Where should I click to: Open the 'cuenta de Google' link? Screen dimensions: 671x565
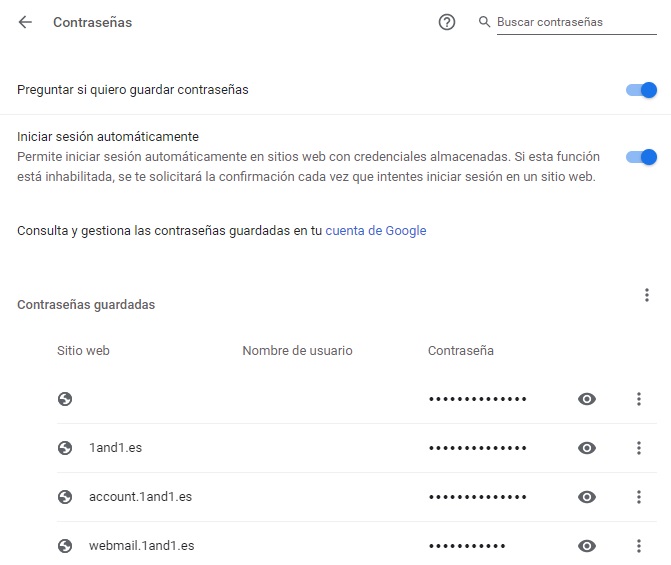[x=376, y=231]
